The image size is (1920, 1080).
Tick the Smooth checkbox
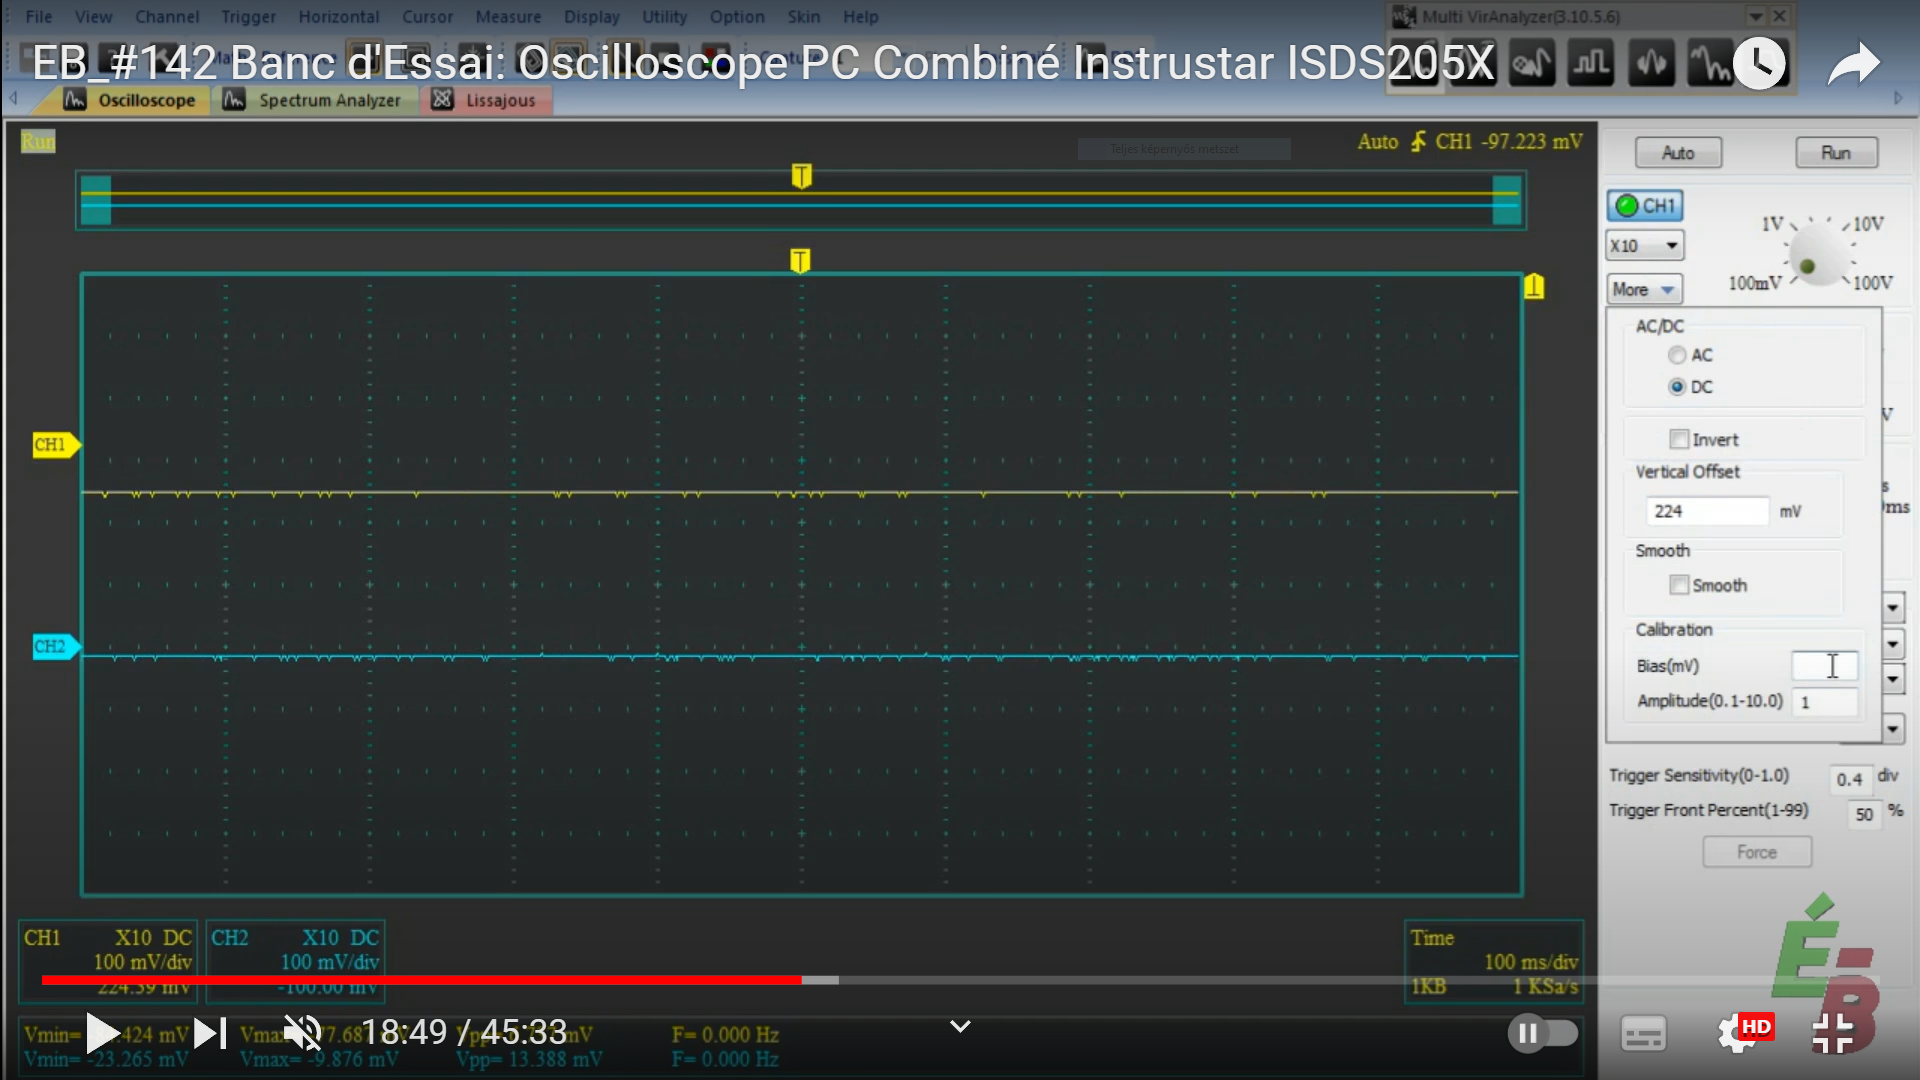[1679, 585]
